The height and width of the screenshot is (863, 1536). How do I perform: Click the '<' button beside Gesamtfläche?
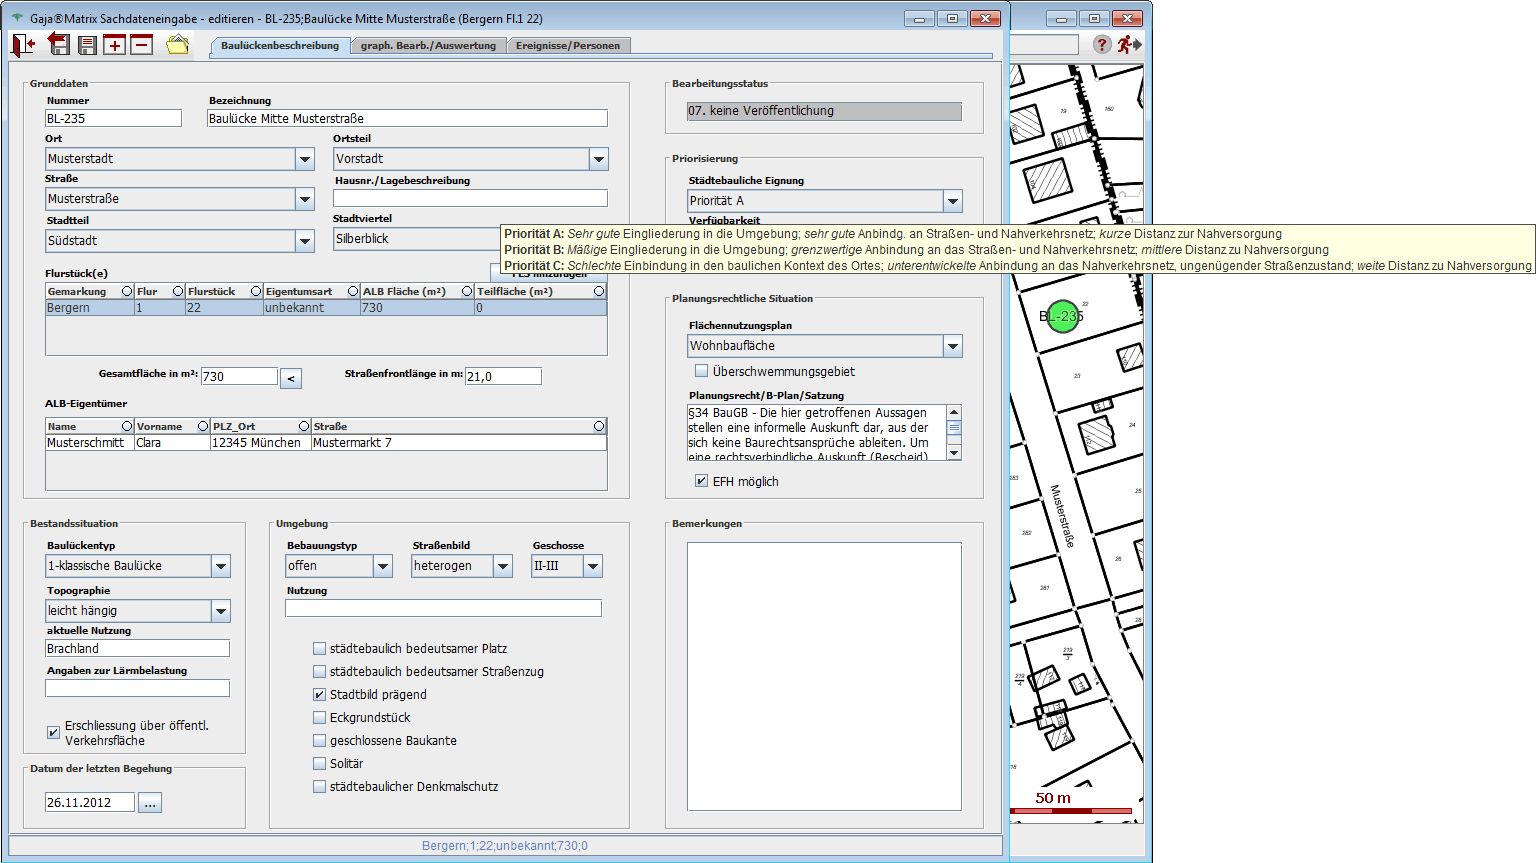pyautogui.click(x=290, y=378)
